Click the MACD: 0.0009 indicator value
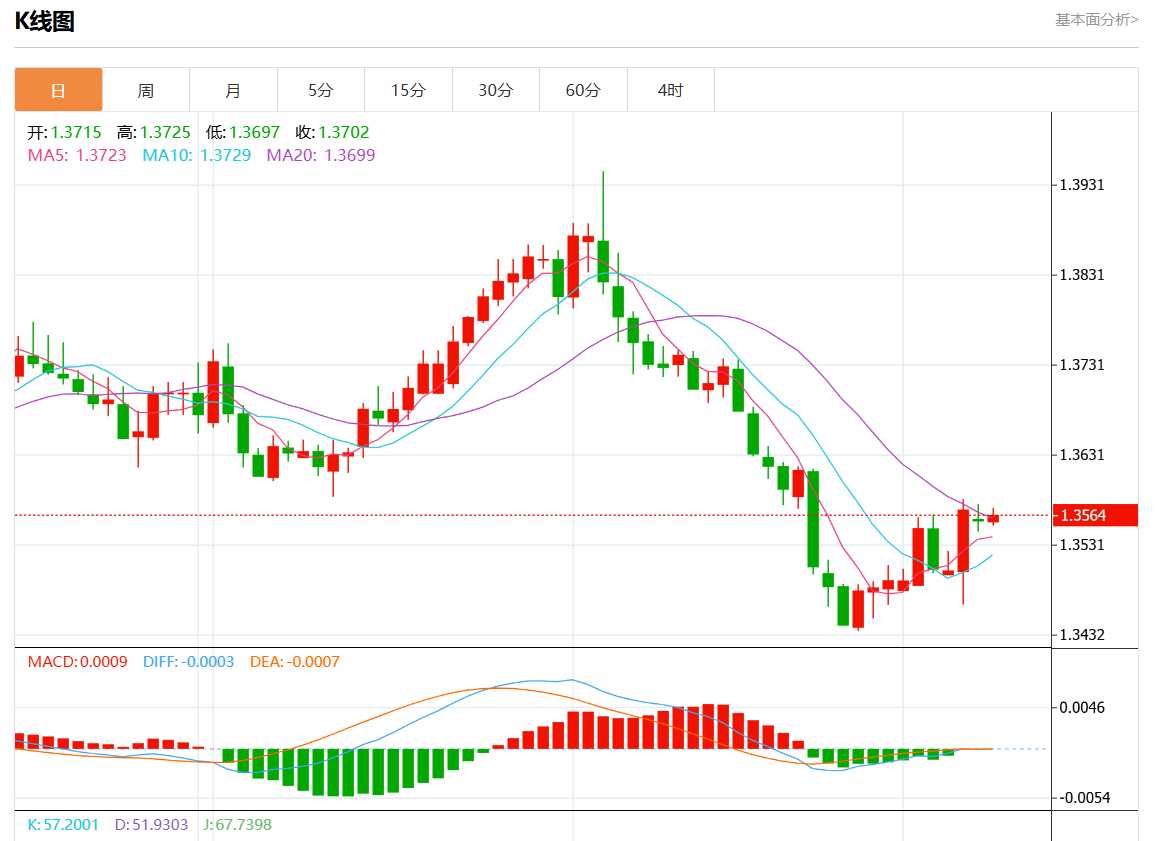 tap(77, 662)
